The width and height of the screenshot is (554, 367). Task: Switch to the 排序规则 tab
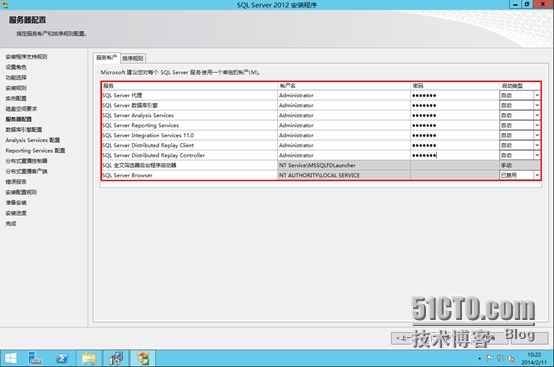133,58
